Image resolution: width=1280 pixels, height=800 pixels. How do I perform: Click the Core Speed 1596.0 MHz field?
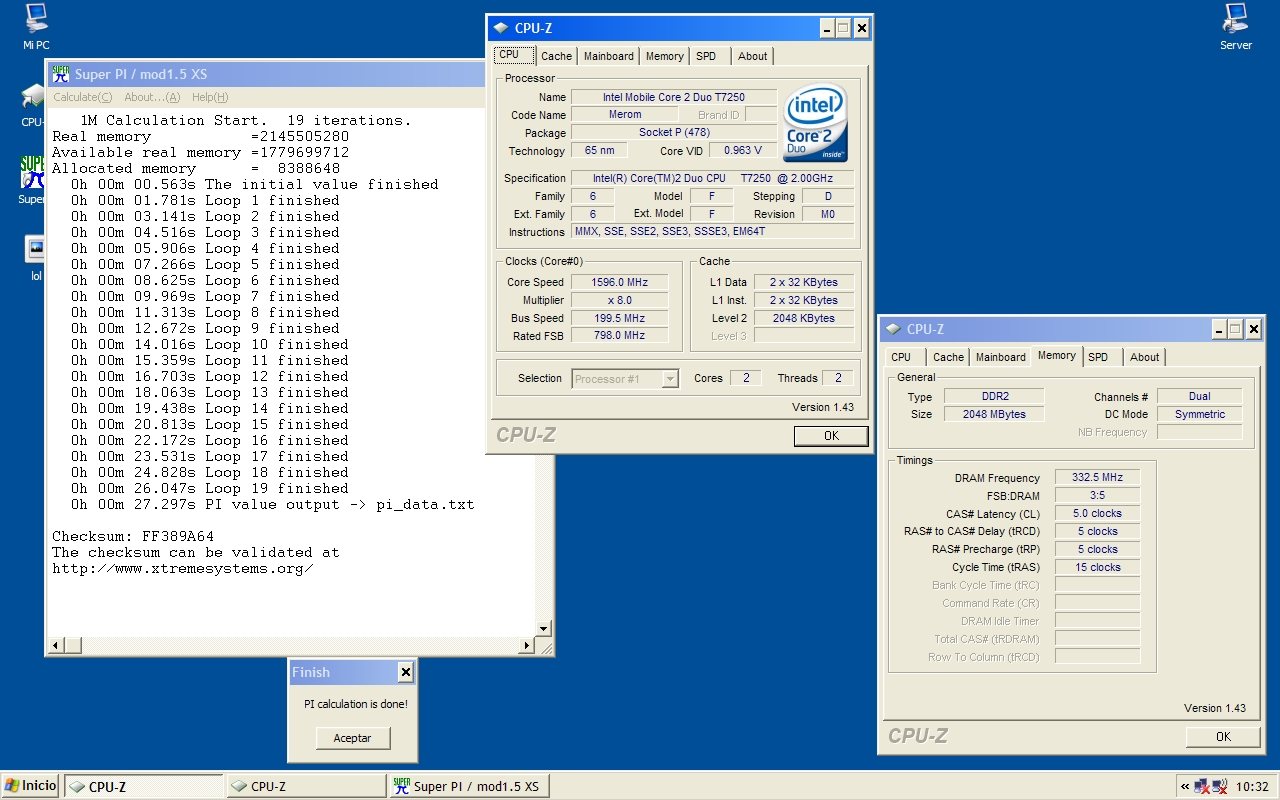click(619, 282)
